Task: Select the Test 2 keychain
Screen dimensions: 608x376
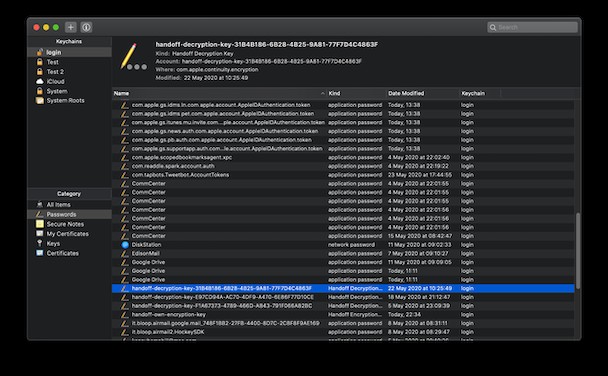Action: (x=70, y=72)
